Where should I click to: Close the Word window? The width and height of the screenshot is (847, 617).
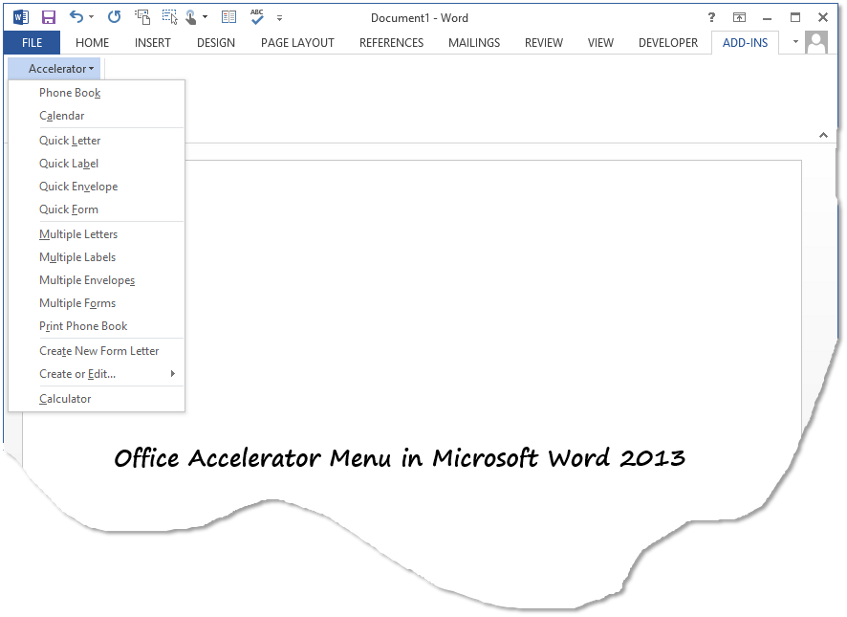point(823,17)
